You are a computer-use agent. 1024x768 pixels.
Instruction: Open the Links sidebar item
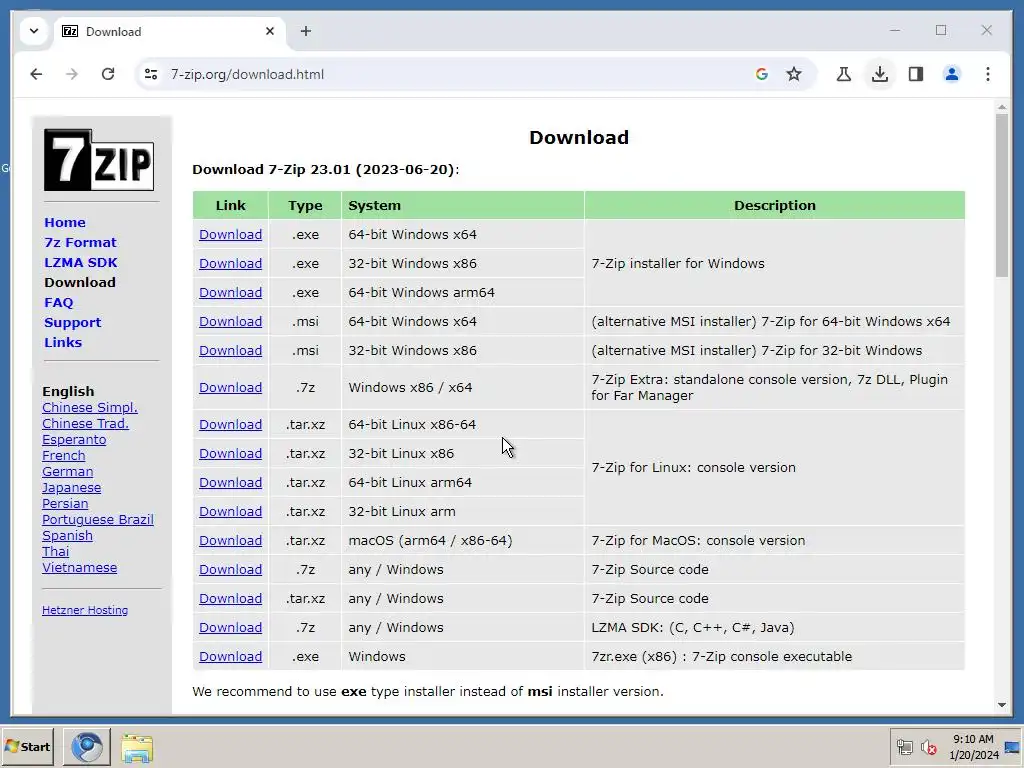[x=63, y=342]
